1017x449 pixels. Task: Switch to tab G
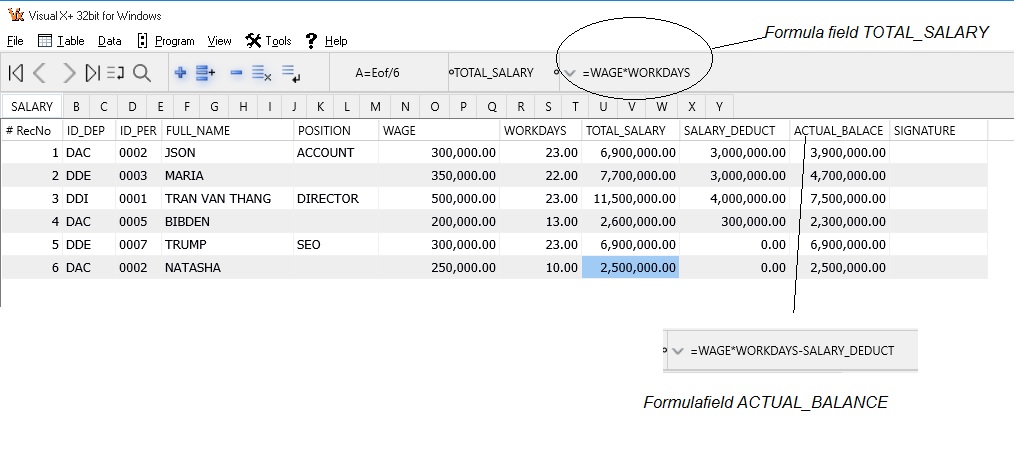tap(214, 106)
